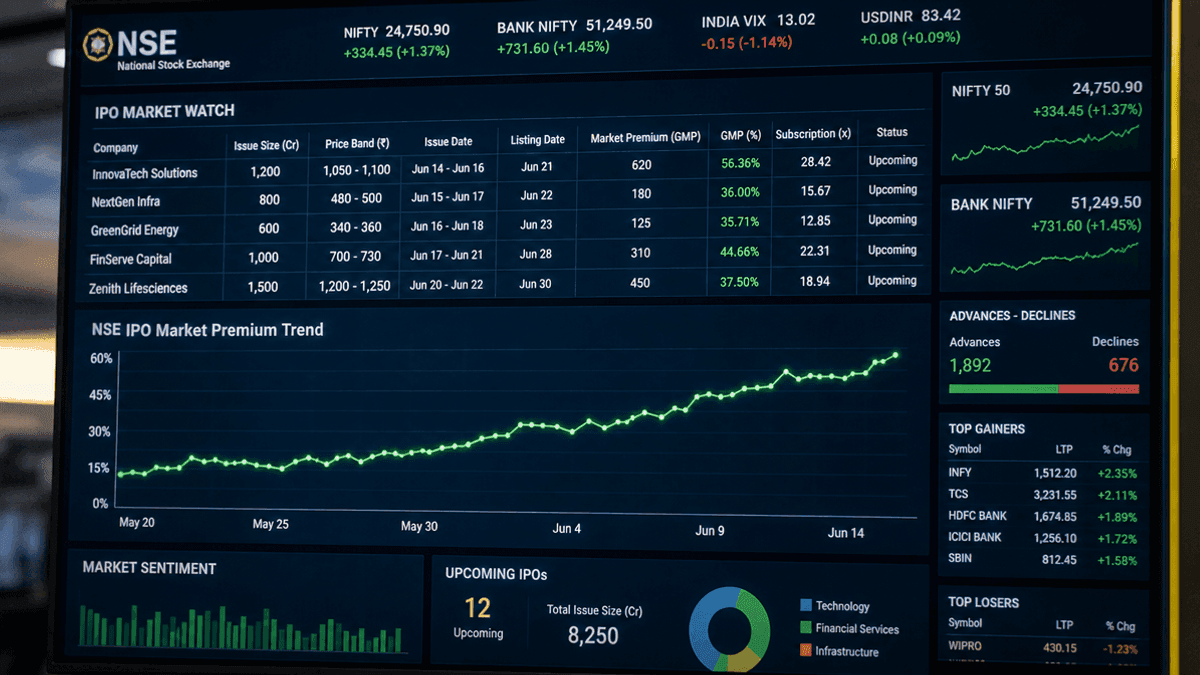
Task: Select TCS in Top Gainers
Action: tap(958, 494)
